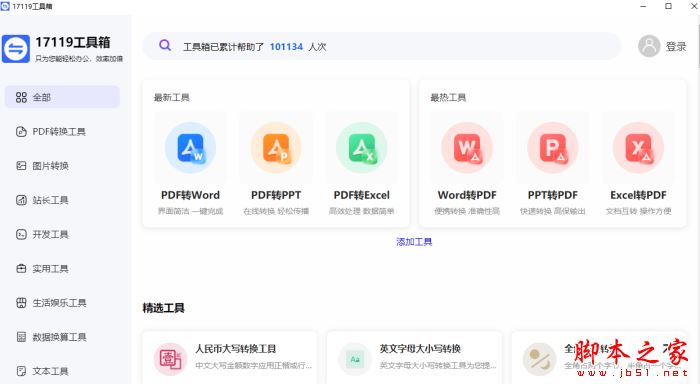Click the 人民币大写转换工具 icon

tap(170, 359)
